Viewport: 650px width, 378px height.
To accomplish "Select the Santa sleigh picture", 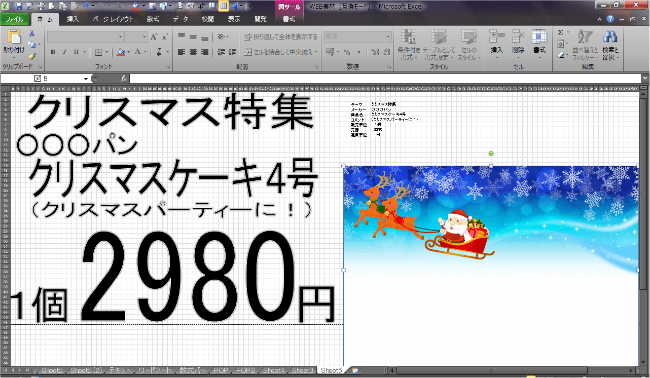I will 490,265.
